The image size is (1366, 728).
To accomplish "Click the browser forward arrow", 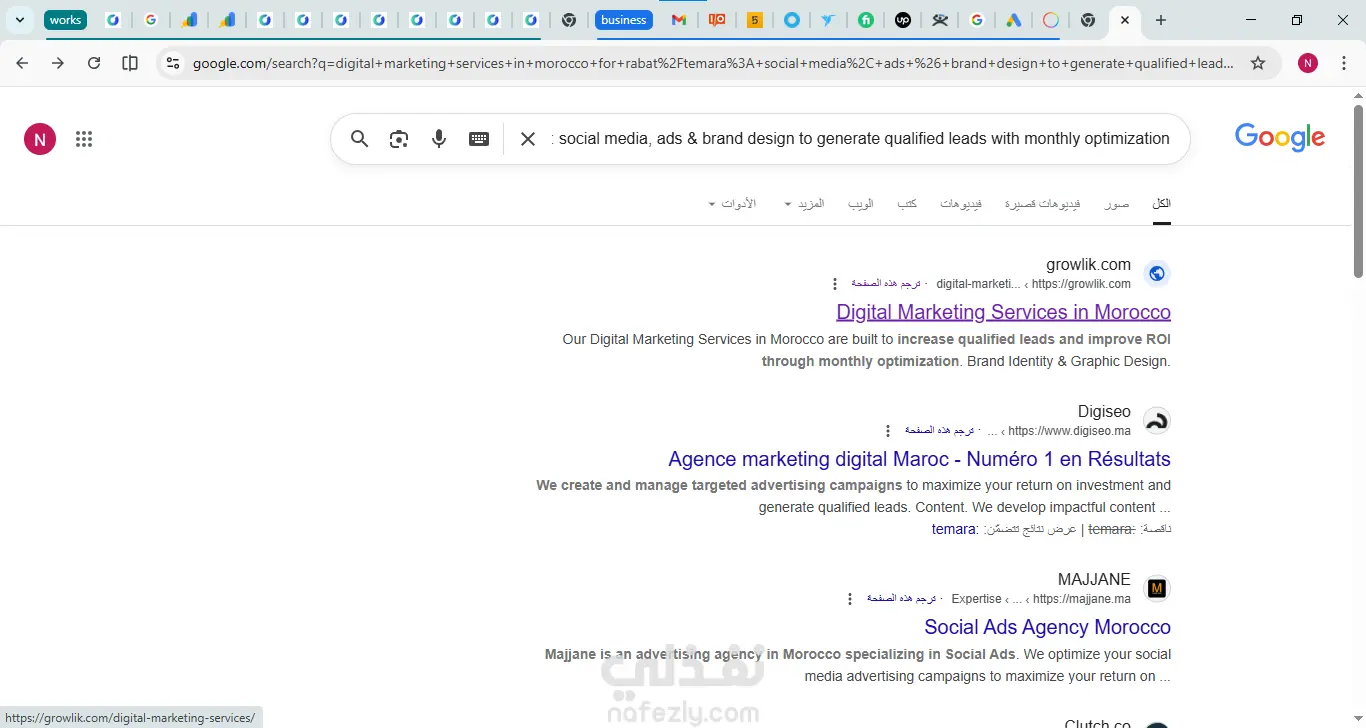I will pos(58,63).
